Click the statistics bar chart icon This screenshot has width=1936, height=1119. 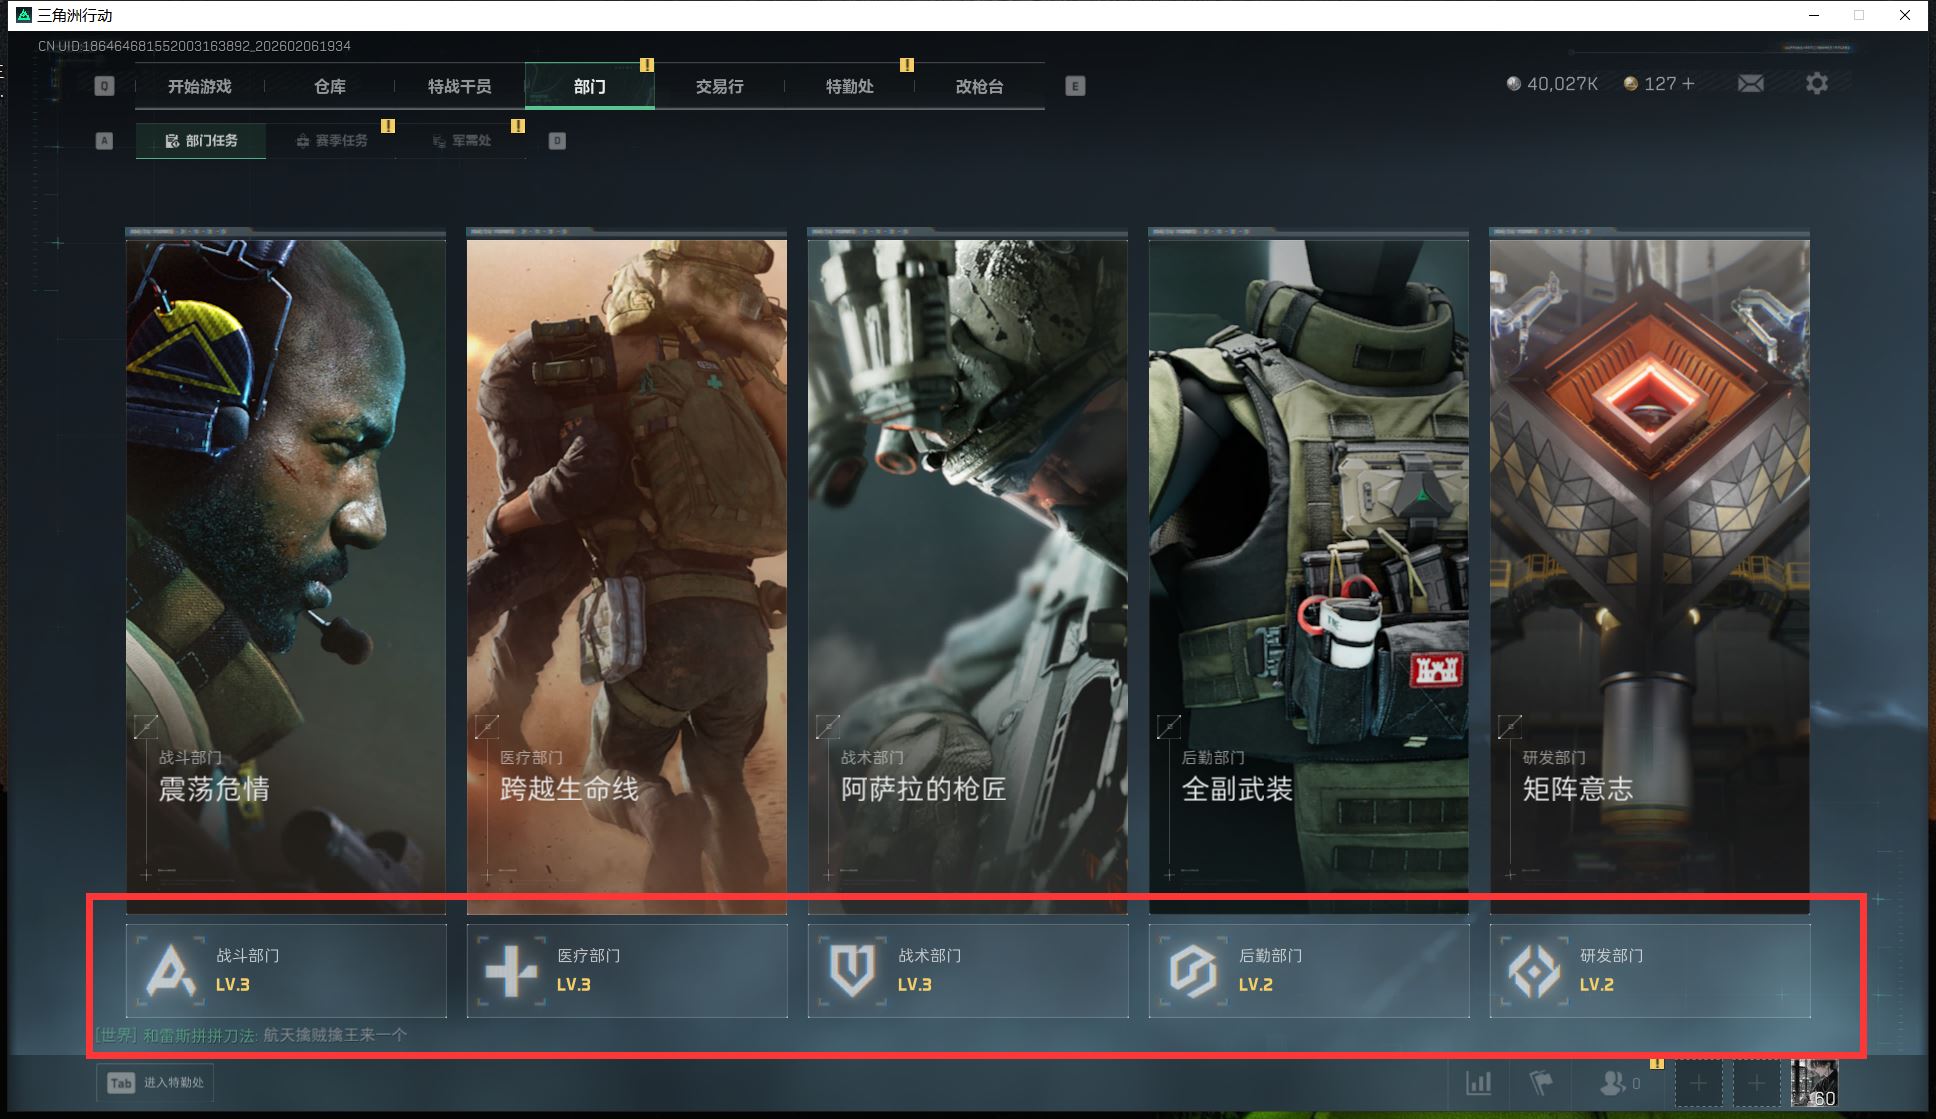[1478, 1082]
